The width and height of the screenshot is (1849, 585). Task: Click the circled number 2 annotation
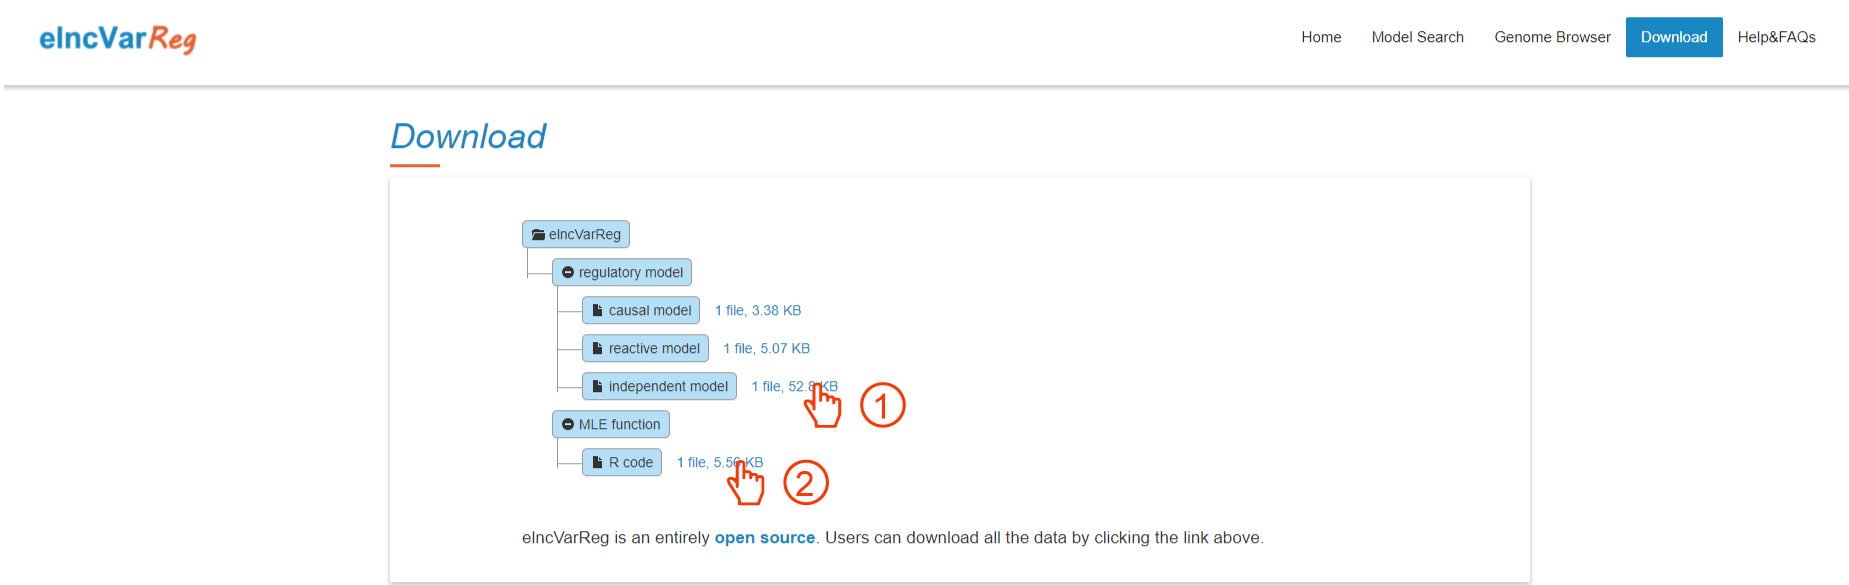point(805,483)
